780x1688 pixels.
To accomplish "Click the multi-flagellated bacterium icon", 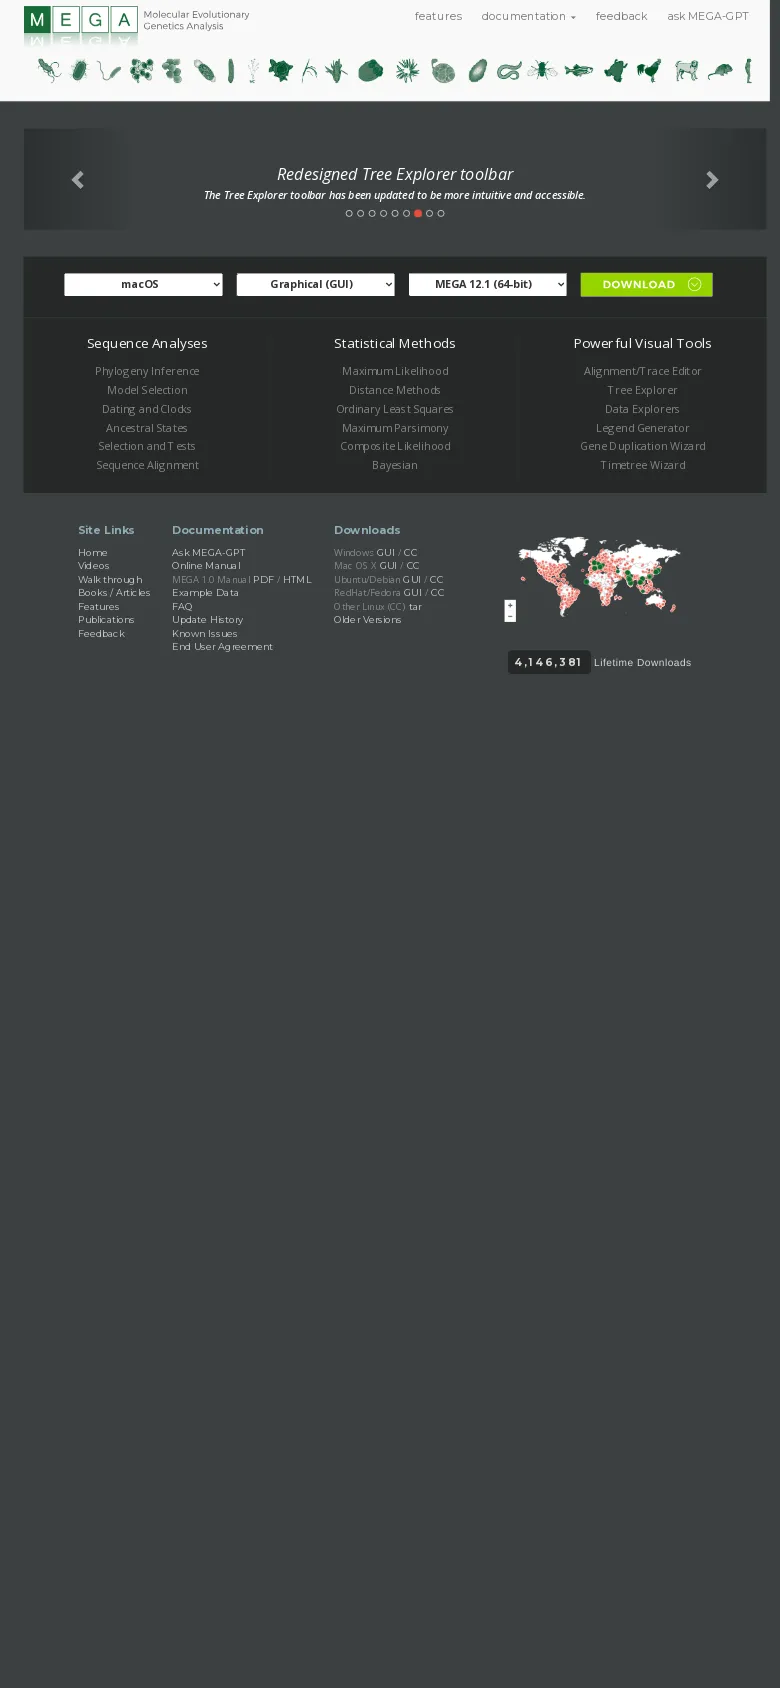I will coord(49,70).
